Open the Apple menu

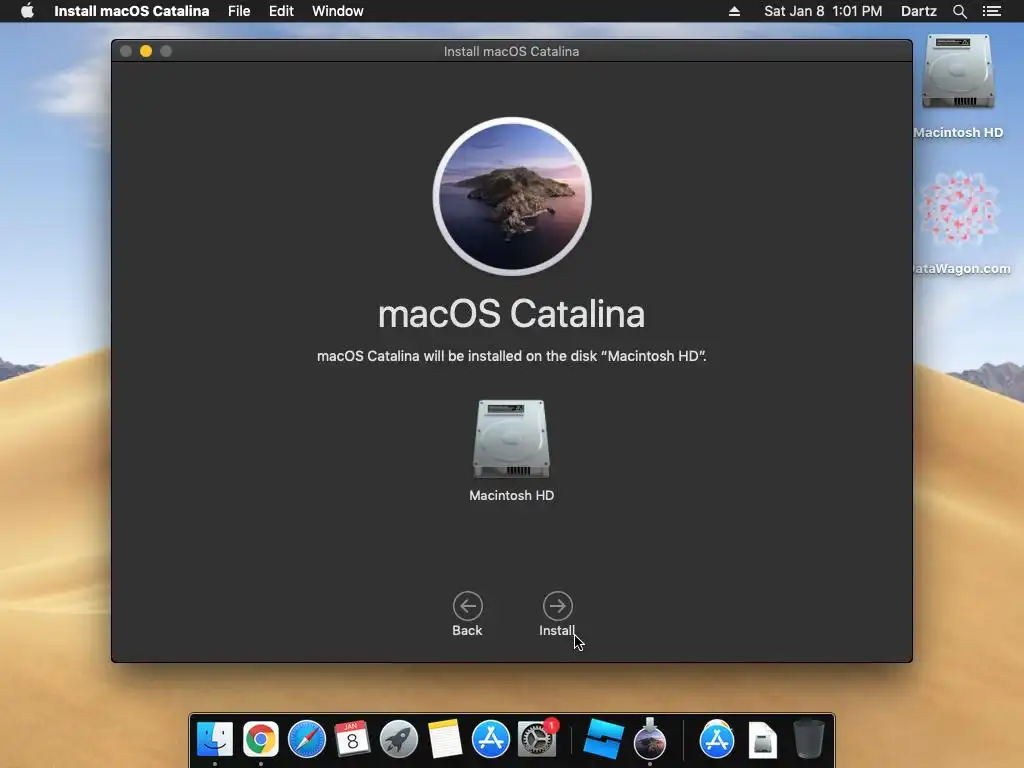tap(27, 11)
